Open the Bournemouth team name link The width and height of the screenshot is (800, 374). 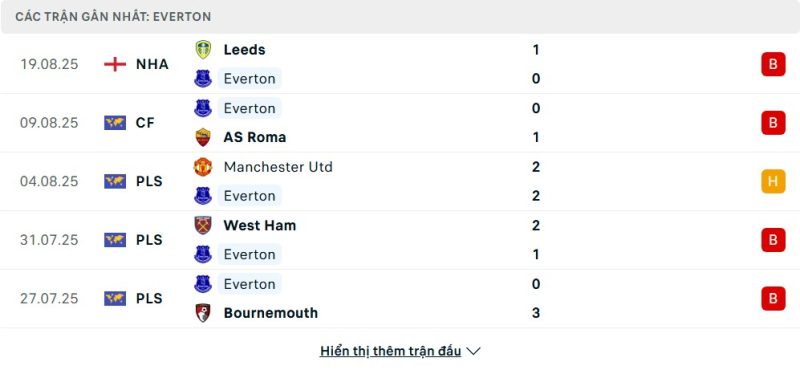click(x=270, y=313)
